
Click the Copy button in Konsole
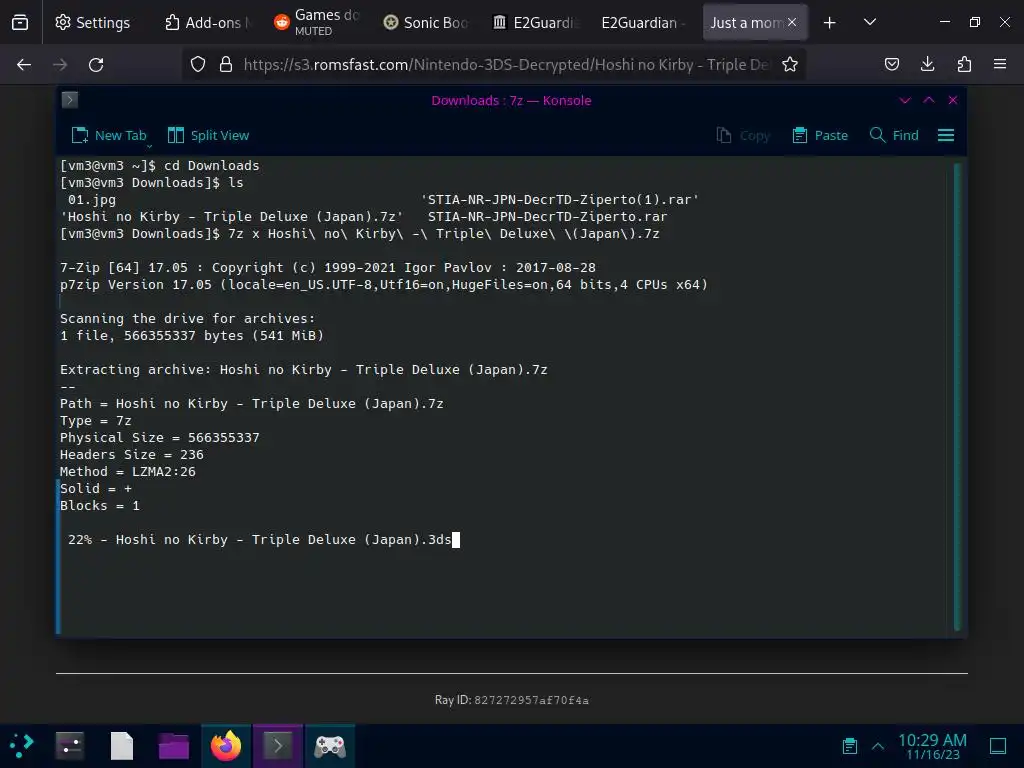click(x=743, y=136)
